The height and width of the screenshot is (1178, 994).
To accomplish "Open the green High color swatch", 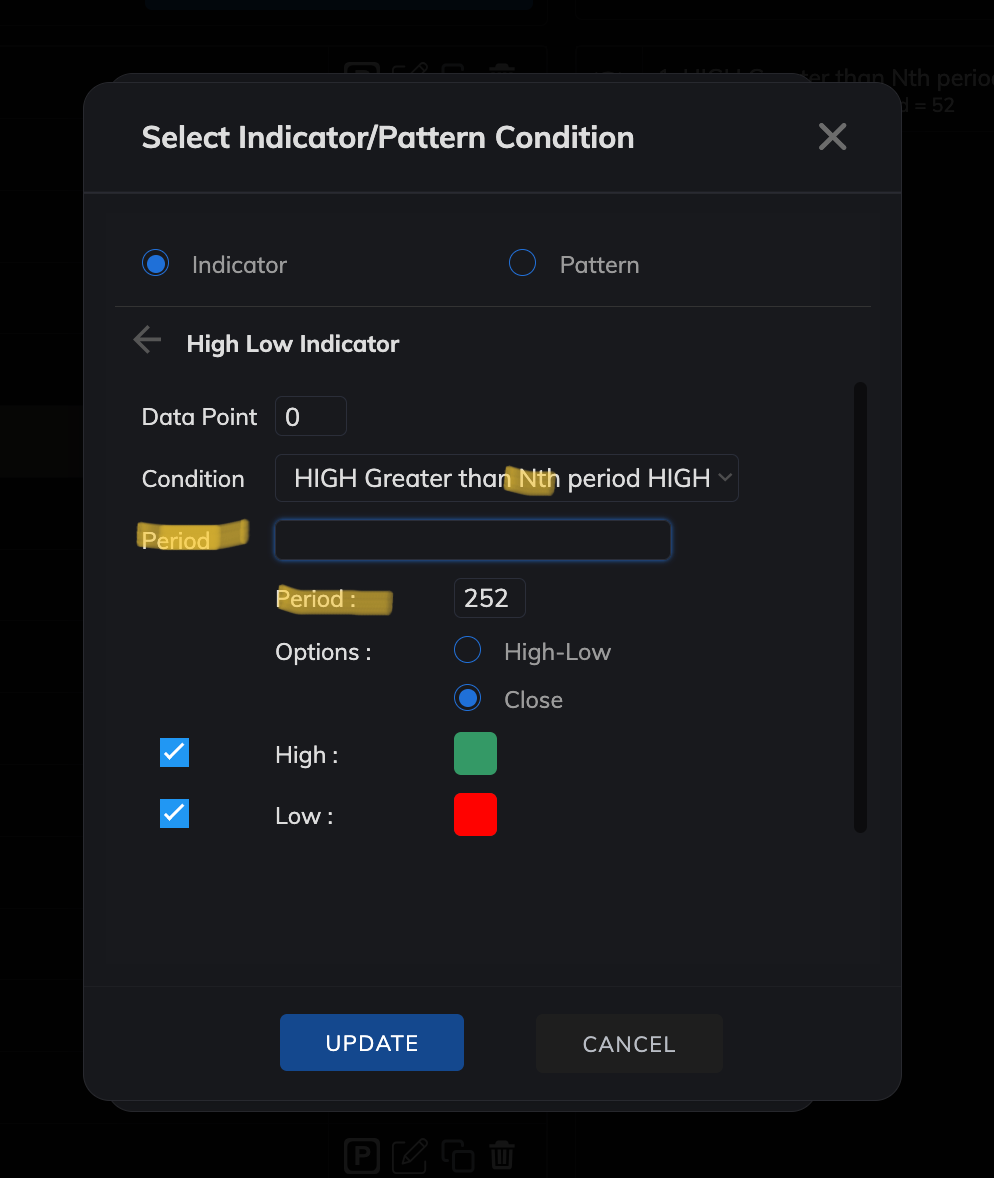I will coord(475,754).
